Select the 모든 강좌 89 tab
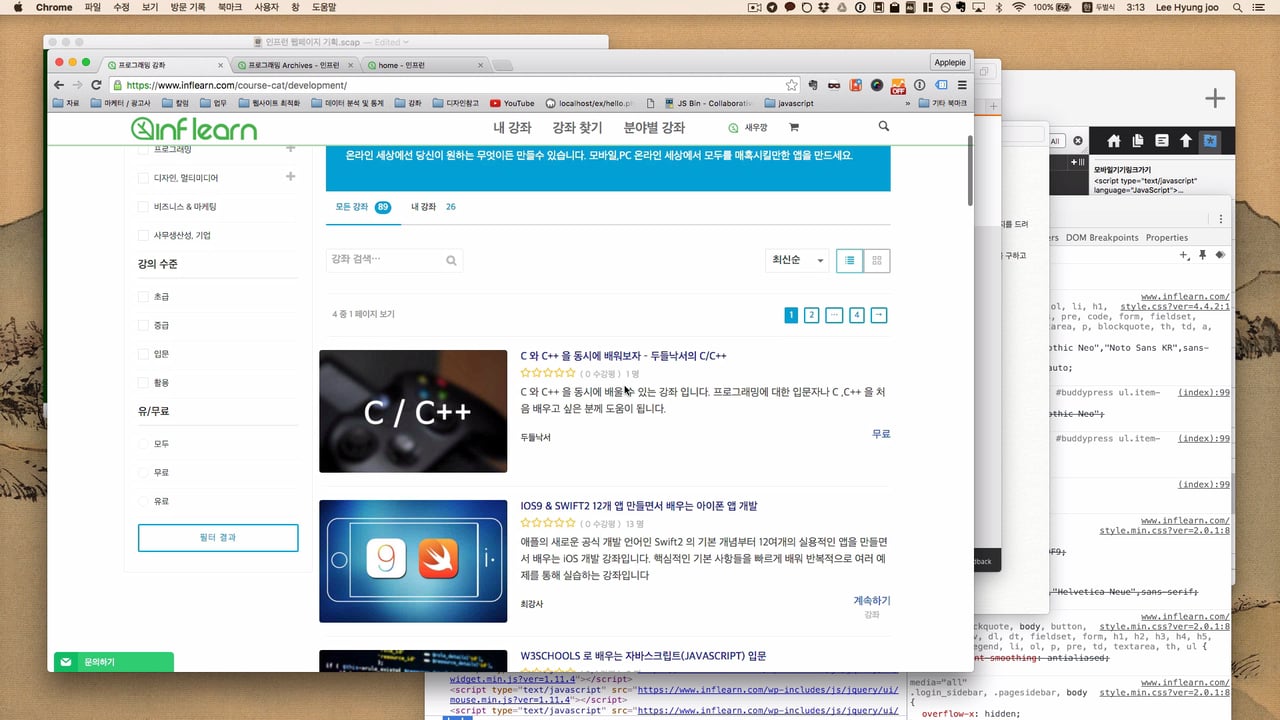Image resolution: width=1280 pixels, height=720 pixels. pyautogui.click(x=362, y=207)
